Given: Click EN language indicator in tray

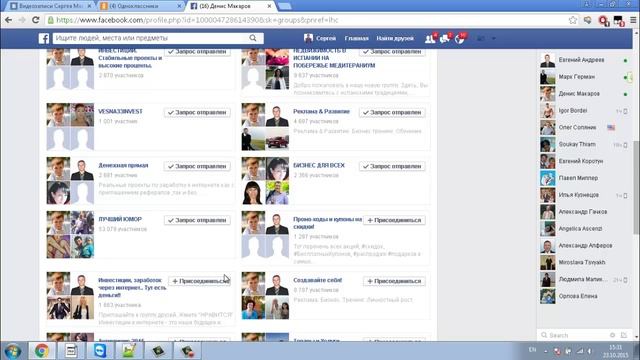Looking at the screenshot, I should coord(532,350).
